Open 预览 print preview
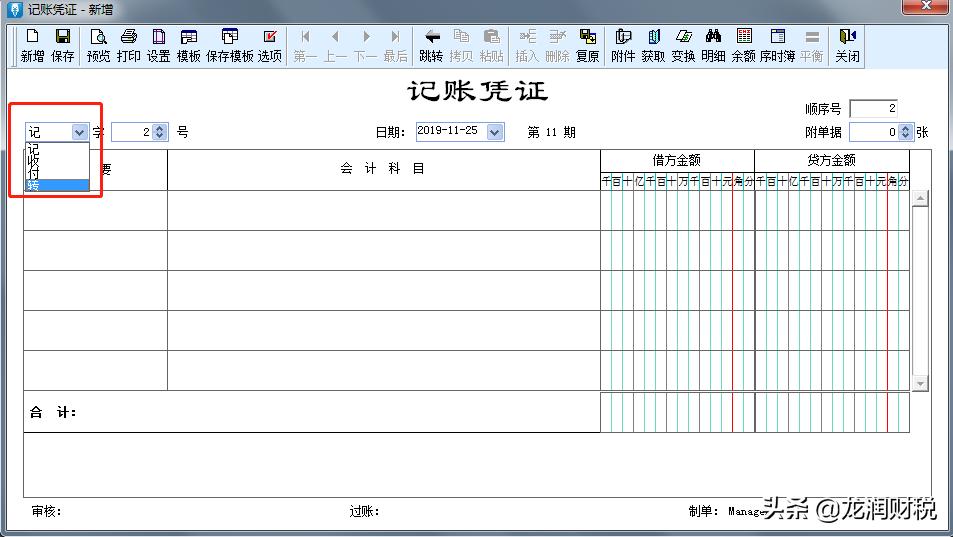 pos(98,46)
